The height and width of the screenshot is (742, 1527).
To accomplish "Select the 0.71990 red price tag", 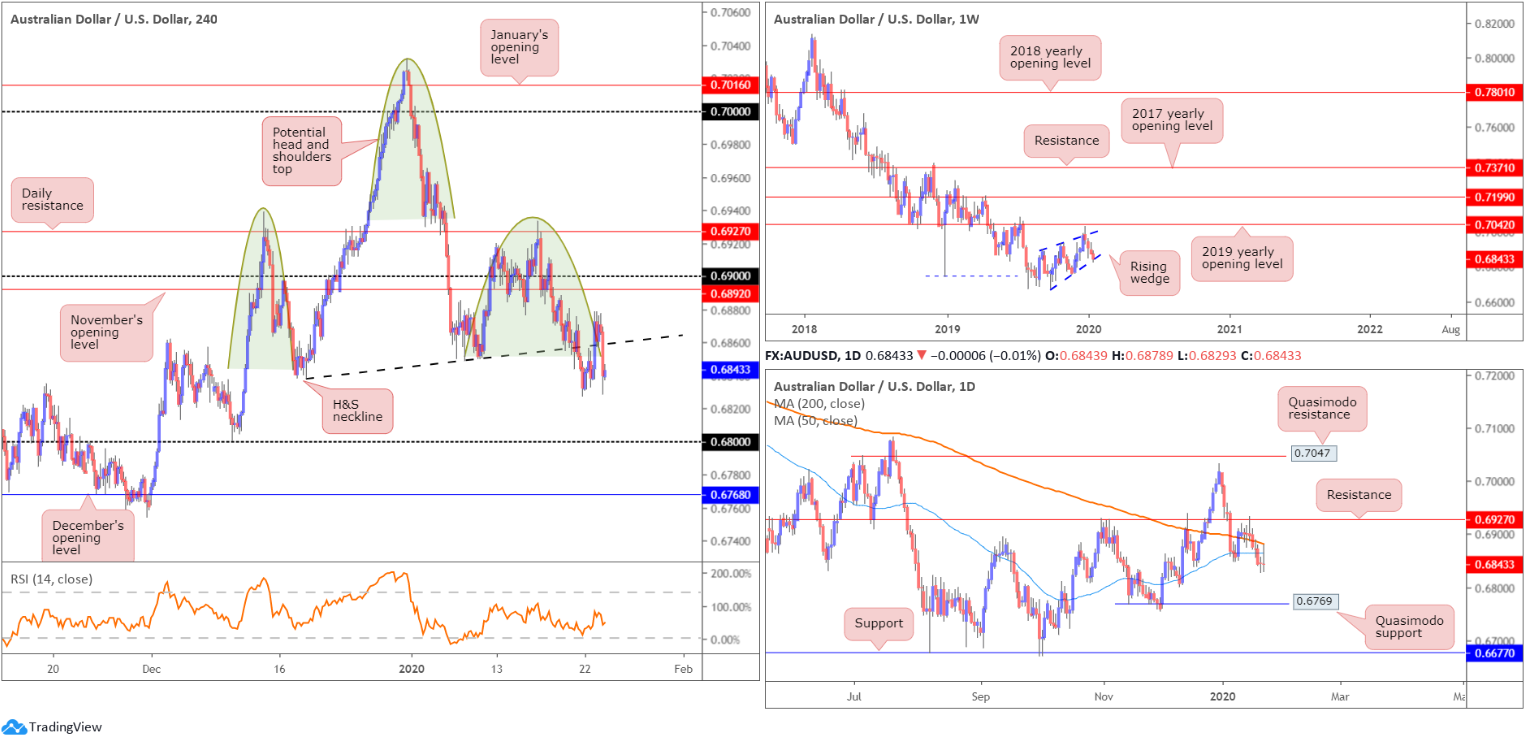I will coord(1495,197).
